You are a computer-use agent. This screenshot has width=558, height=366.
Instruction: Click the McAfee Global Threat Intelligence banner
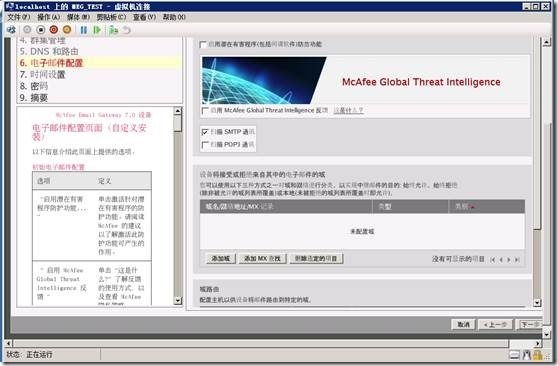click(x=365, y=81)
